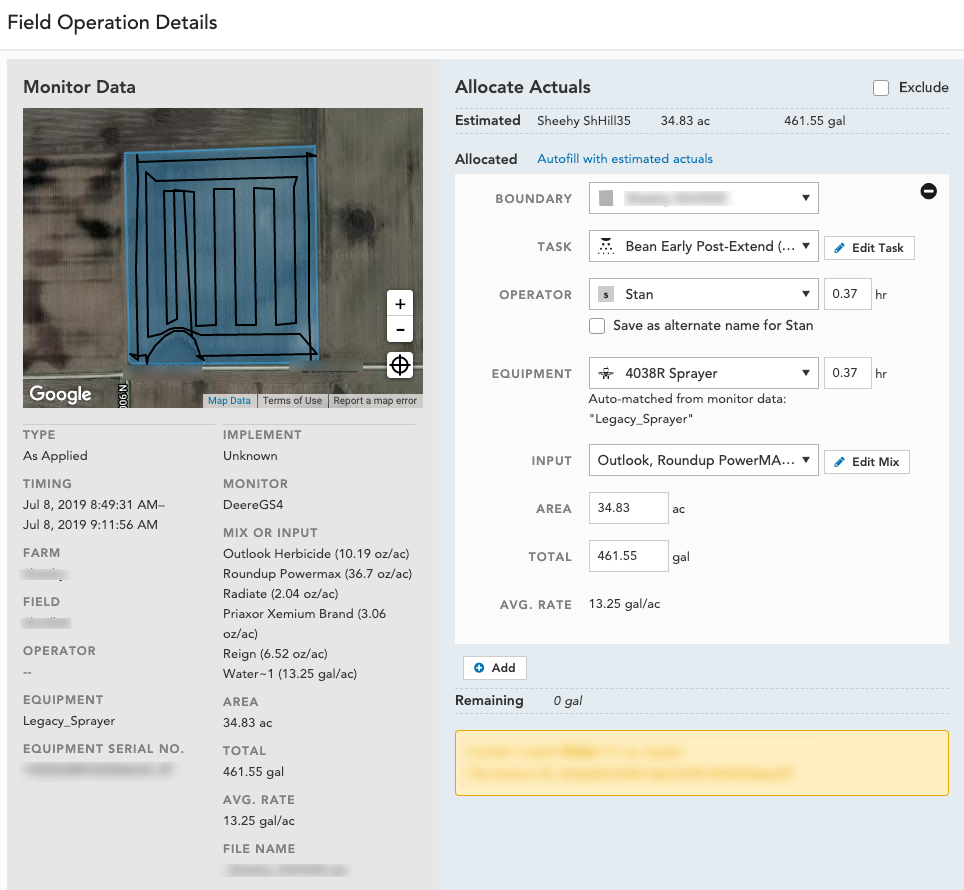964x890 pixels.
Task: Expand the Input mix dropdown
Action: pos(703,460)
